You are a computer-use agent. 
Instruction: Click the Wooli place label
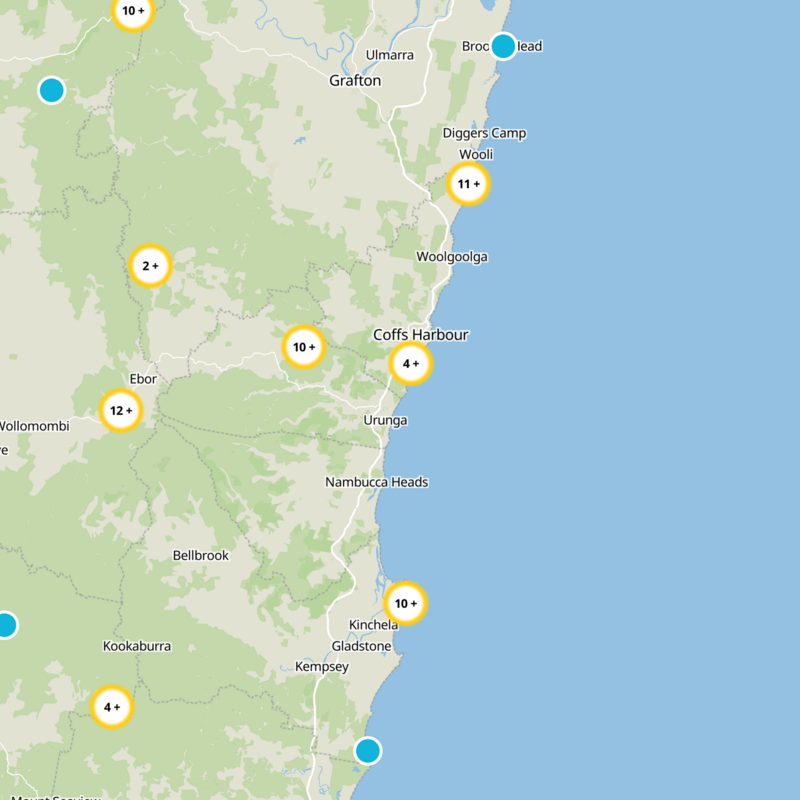click(476, 154)
